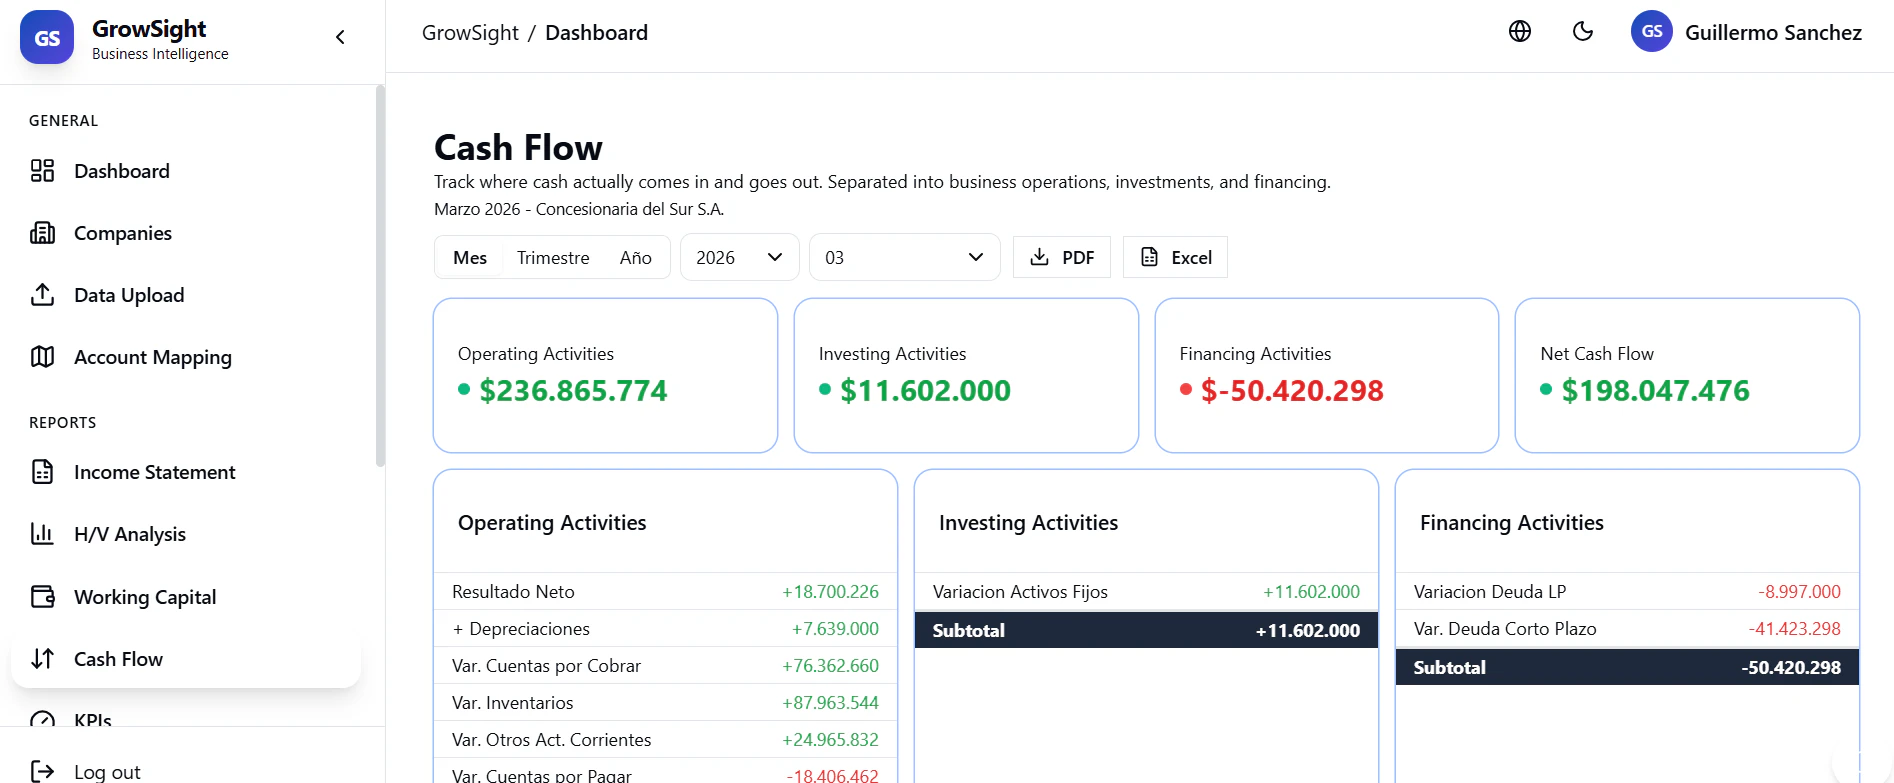Switch to the Trimestre period tab

pyautogui.click(x=553, y=257)
